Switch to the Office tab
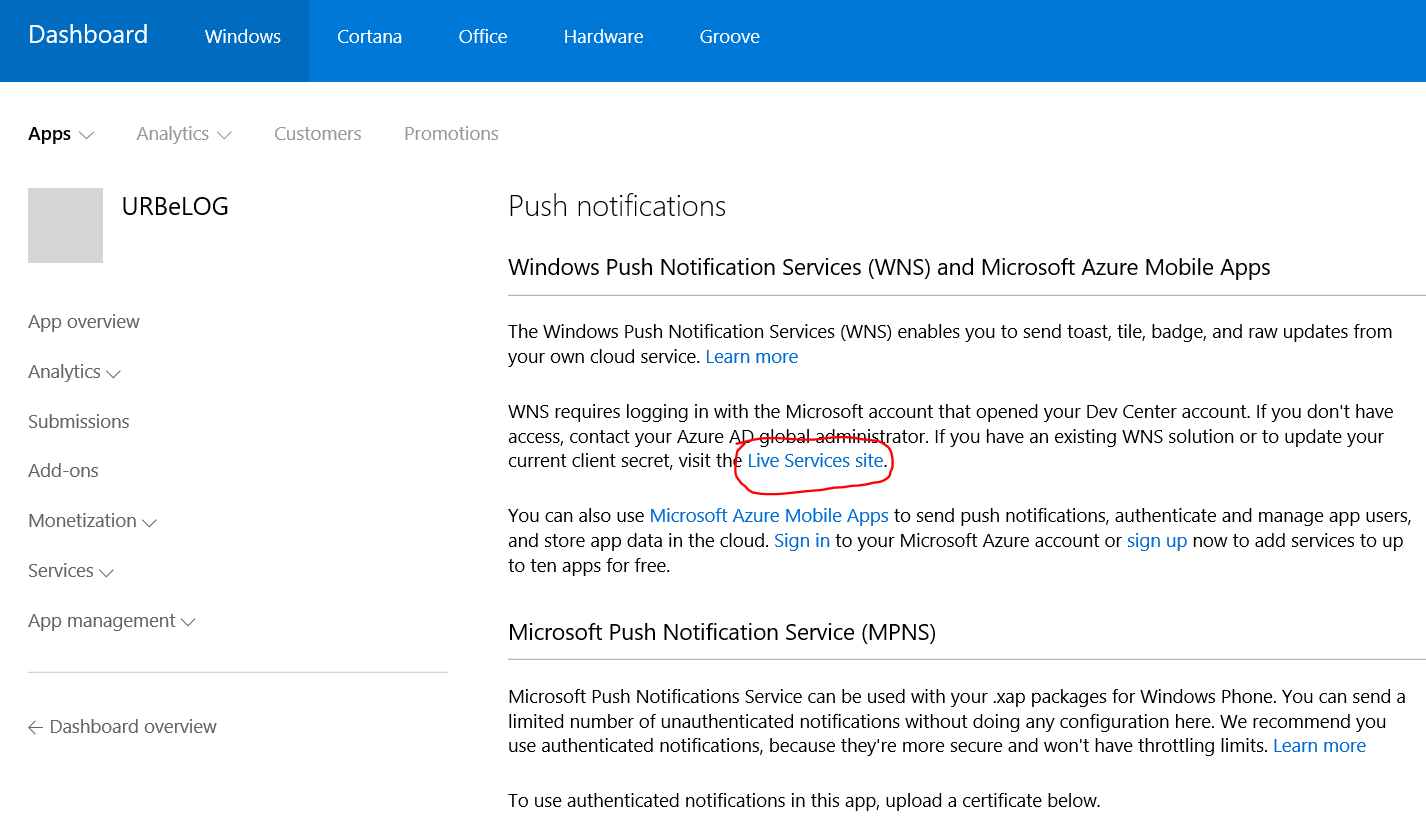Viewport: 1426px width, 818px height. (483, 37)
